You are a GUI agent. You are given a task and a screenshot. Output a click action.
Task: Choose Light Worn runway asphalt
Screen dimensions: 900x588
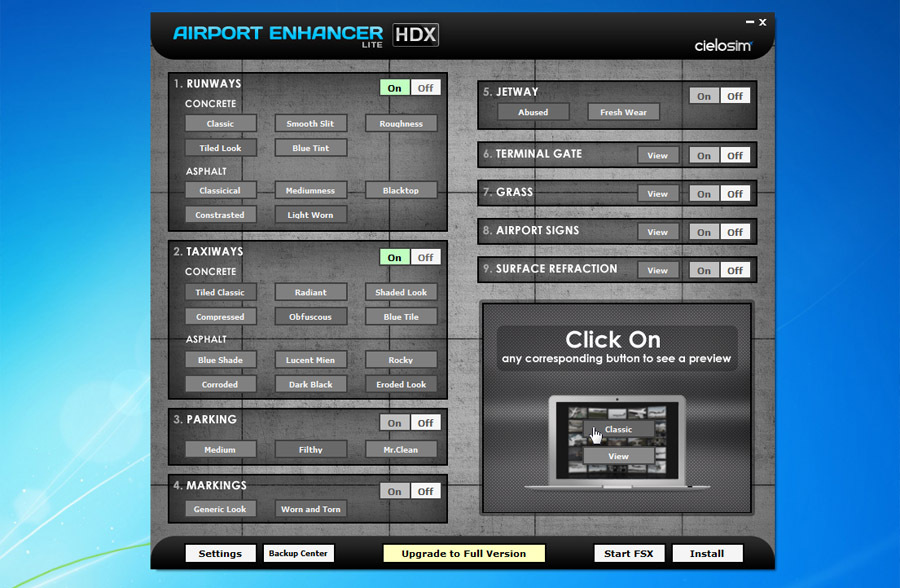[311, 215]
